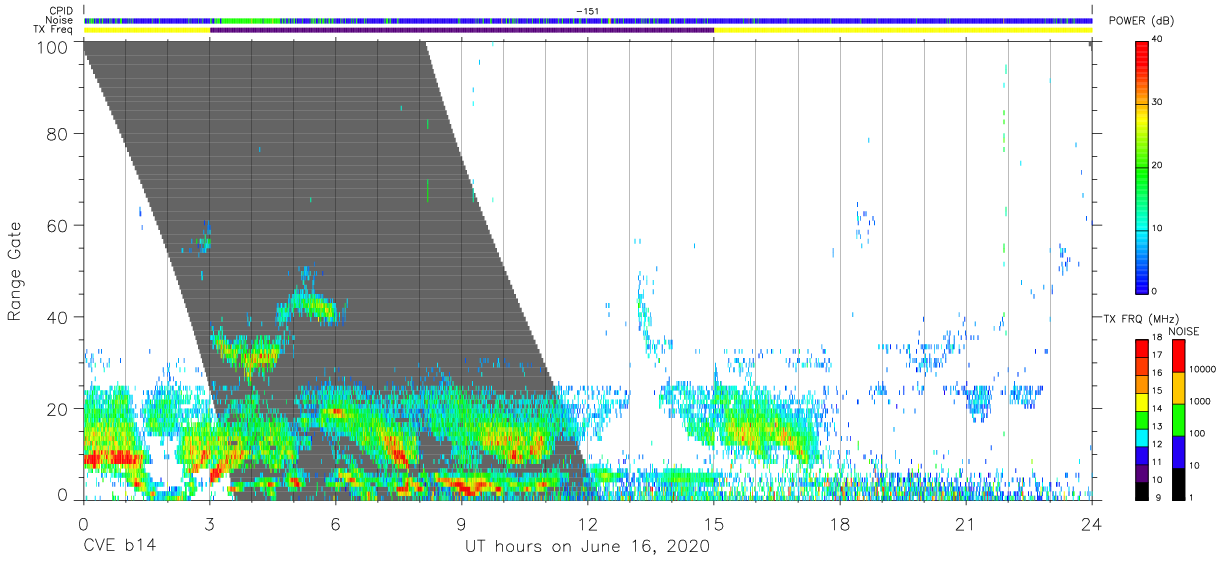Click the 11 tick on TX FRQ legend
Viewport: 1228px width, 567px height.
(1158, 462)
